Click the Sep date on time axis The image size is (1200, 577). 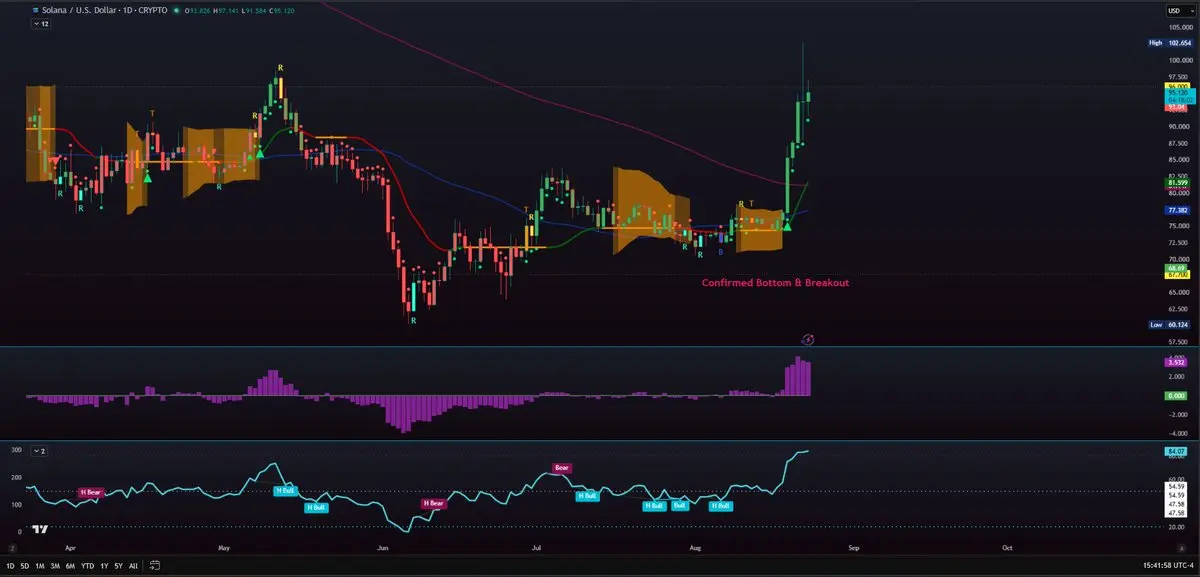pos(853,548)
